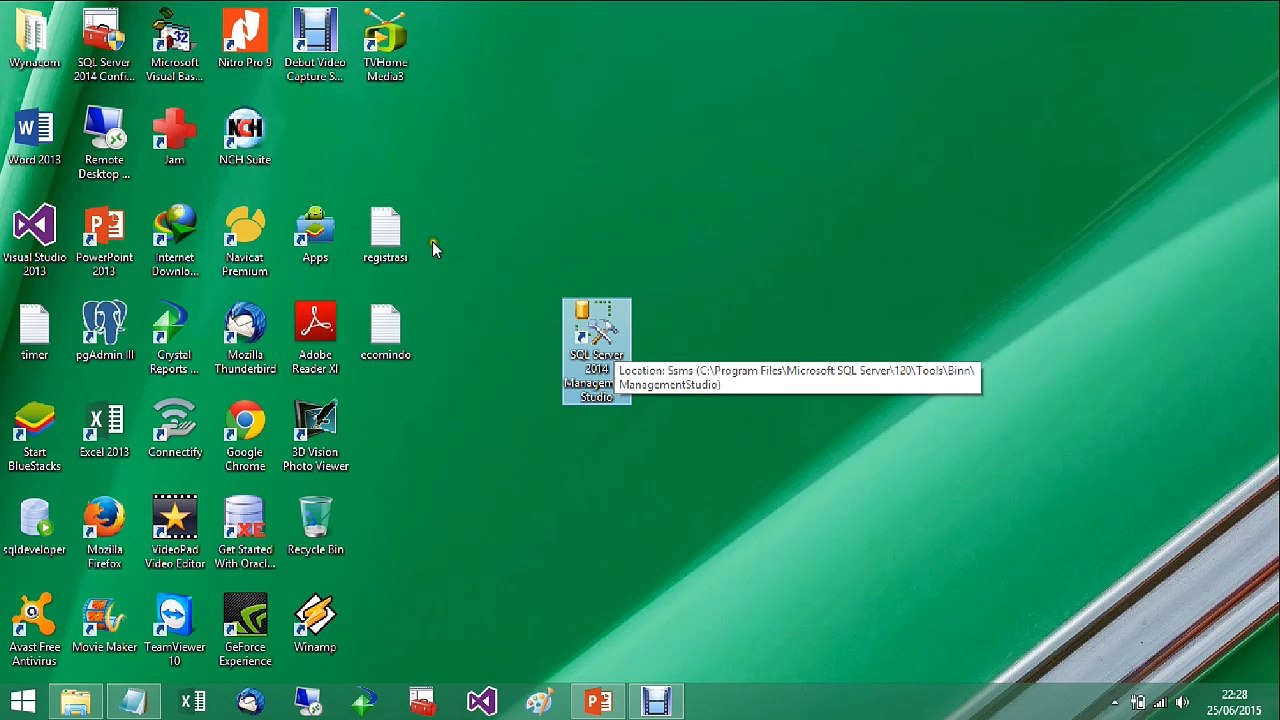Launch Excel from the taskbar
The width and height of the screenshot is (1280, 720).
[x=193, y=701]
